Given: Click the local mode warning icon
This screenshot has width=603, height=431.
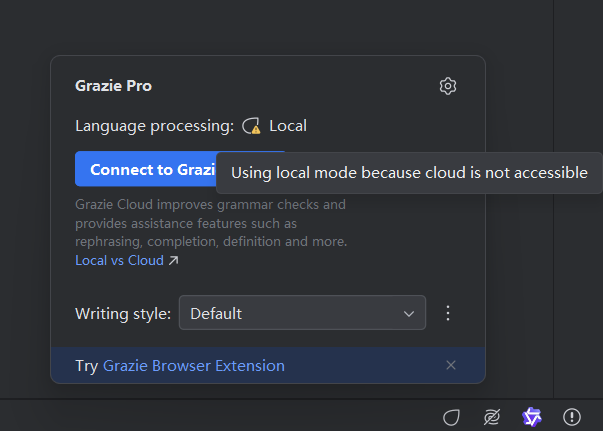Looking at the screenshot, I should pyautogui.click(x=251, y=126).
